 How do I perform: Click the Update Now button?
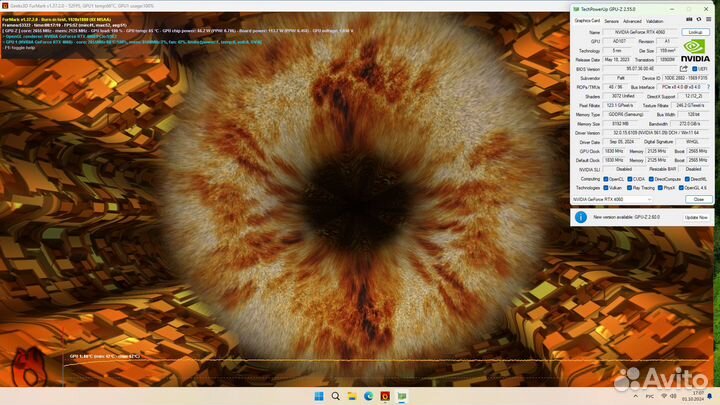[x=696, y=217]
